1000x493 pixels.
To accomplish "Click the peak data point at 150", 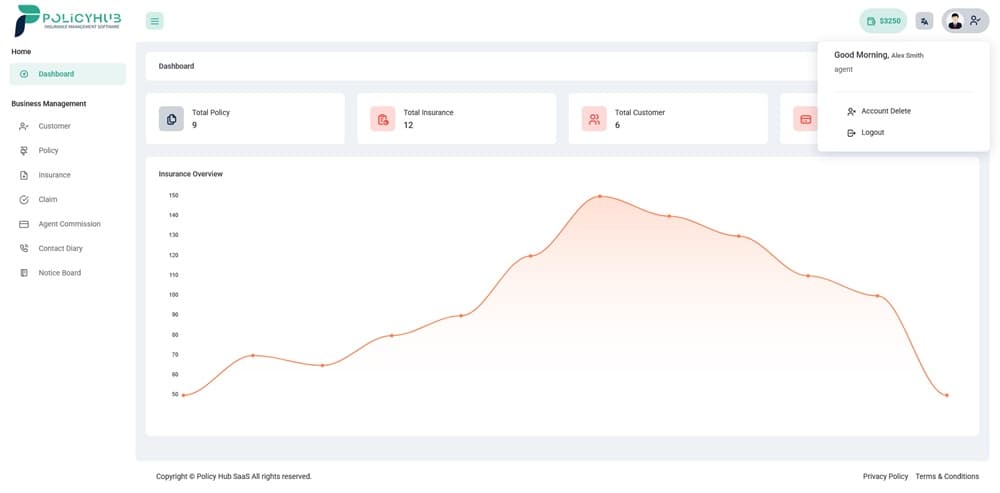I will point(600,196).
